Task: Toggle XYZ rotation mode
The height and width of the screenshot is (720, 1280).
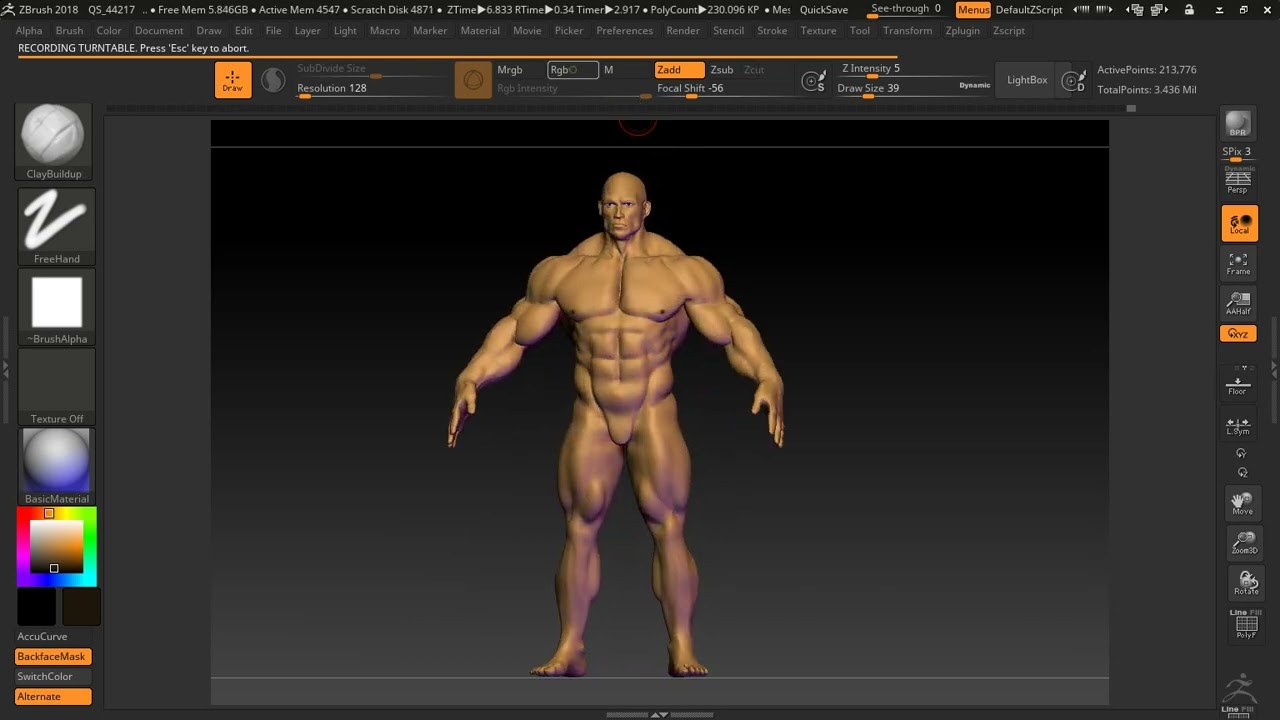Action: point(1238,333)
